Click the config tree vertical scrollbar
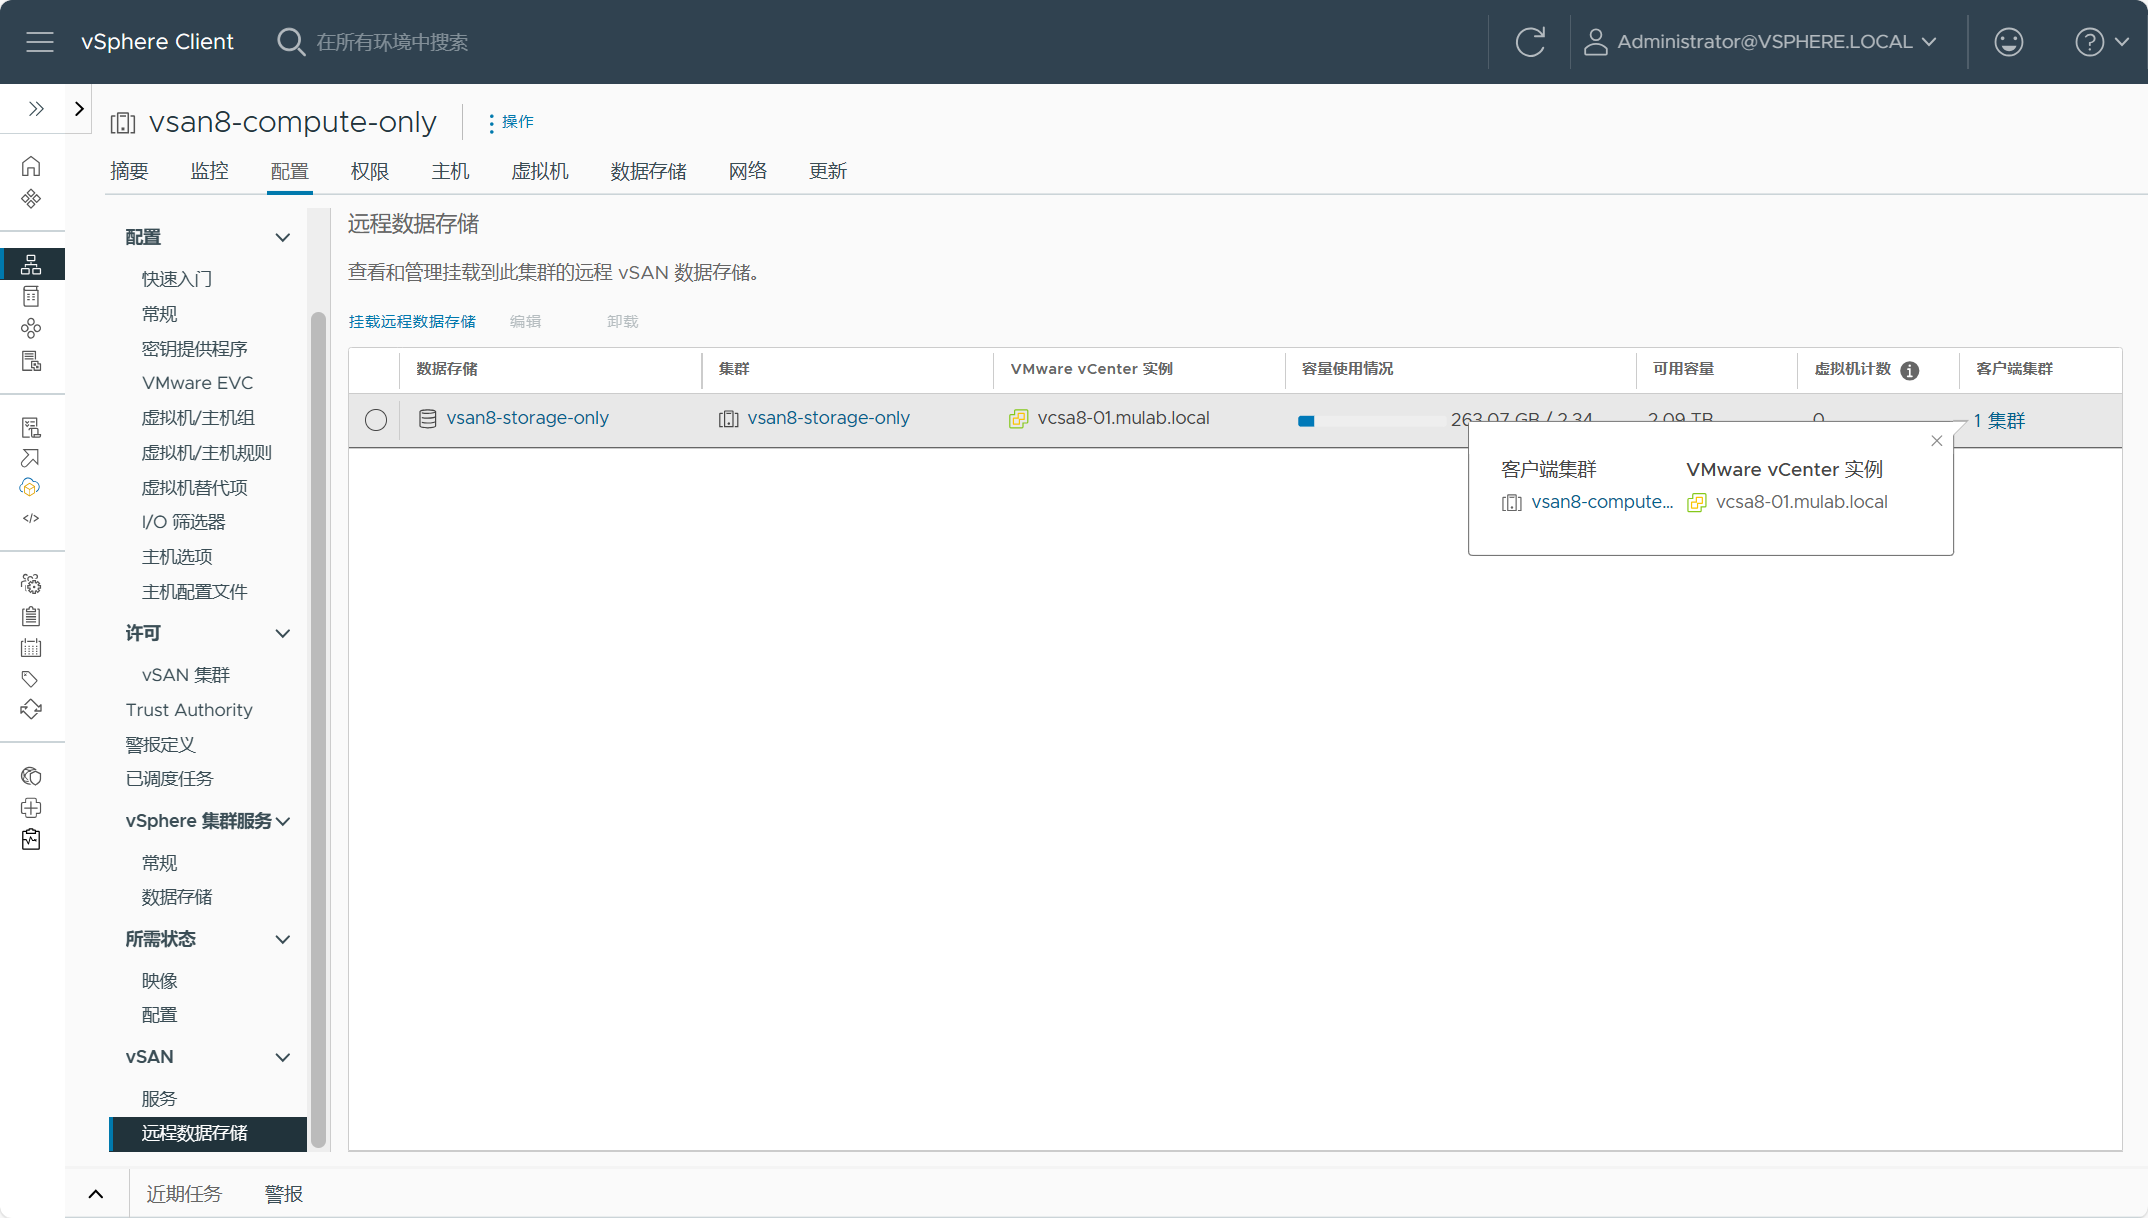 click(318, 730)
